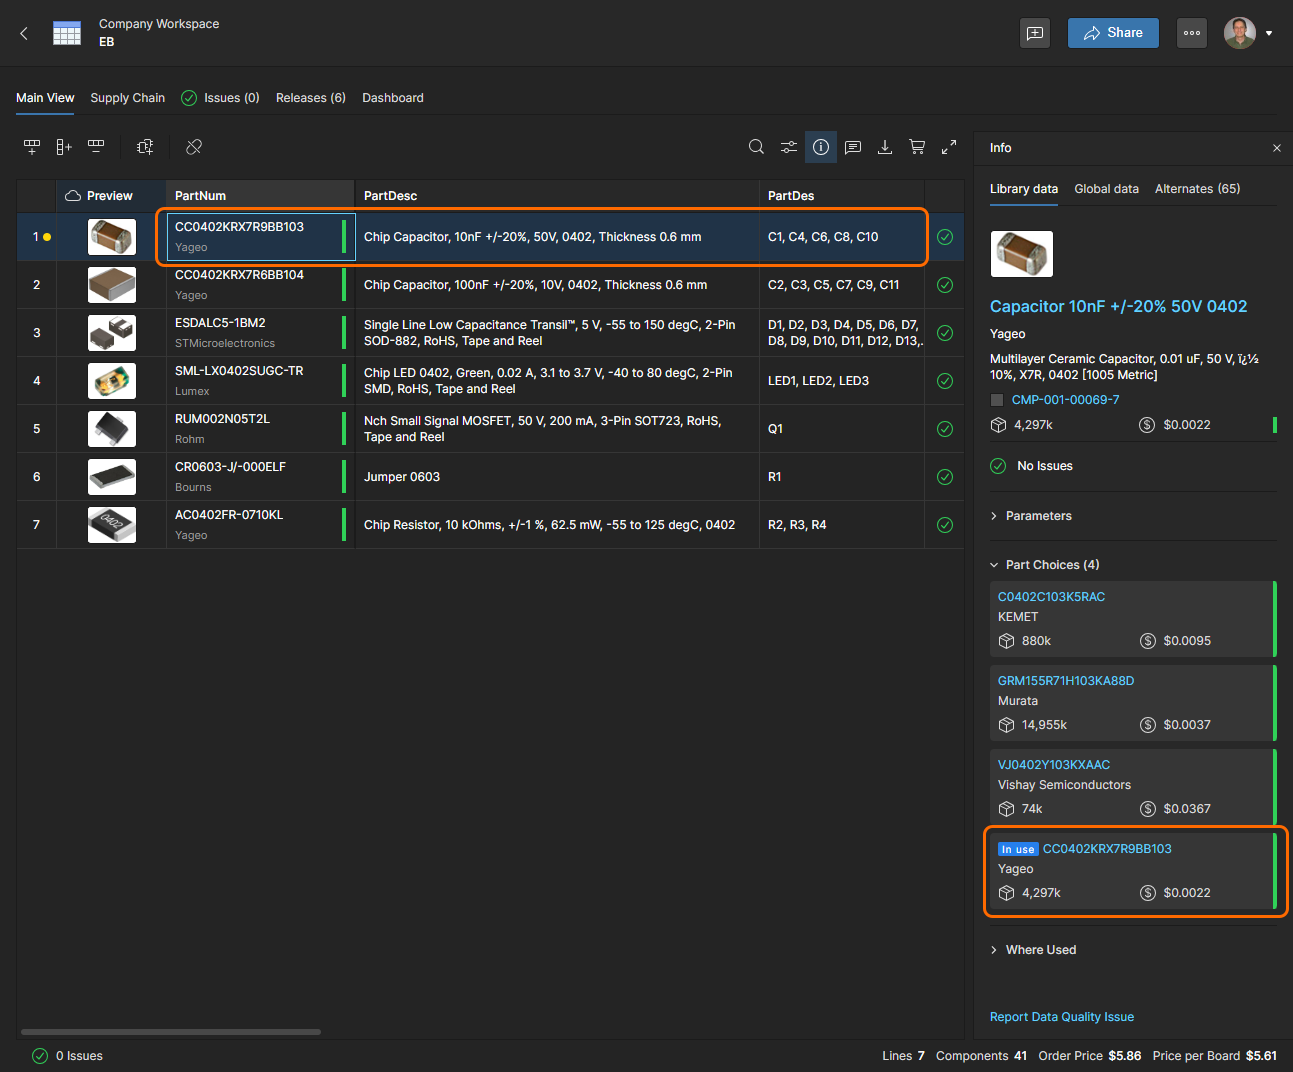Toggle the Info panel icon

(x=821, y=147)
